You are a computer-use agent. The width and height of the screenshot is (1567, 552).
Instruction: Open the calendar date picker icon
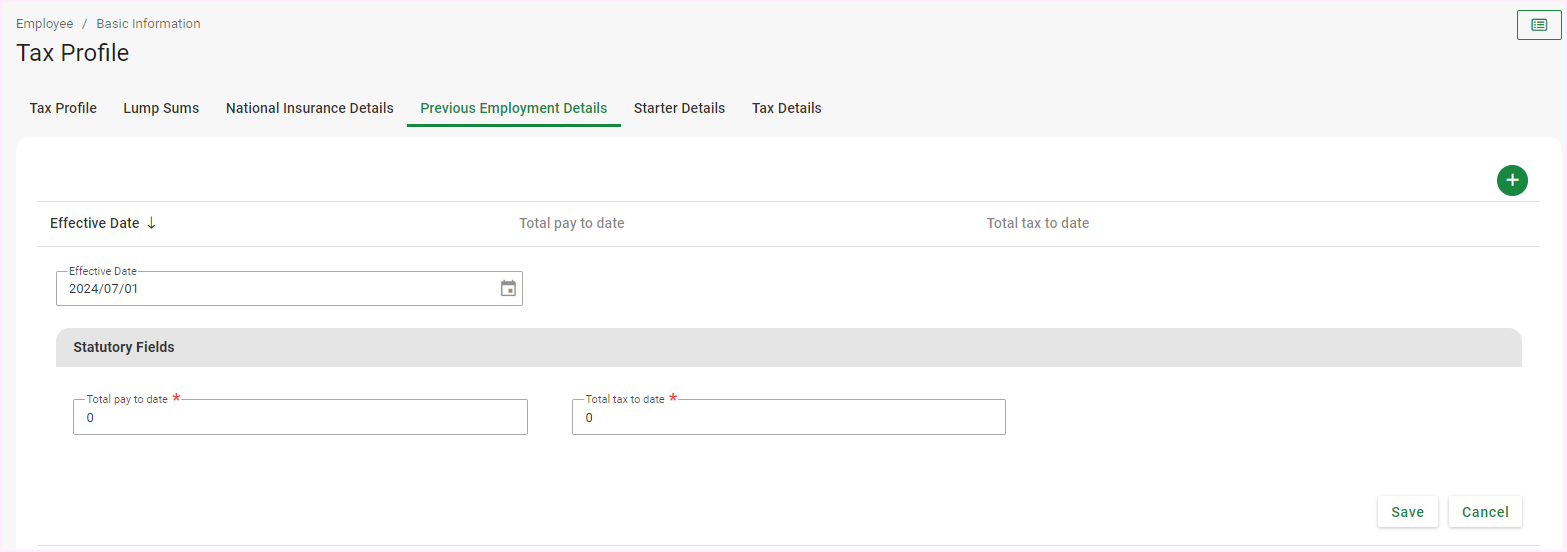[x=508, y=289]
